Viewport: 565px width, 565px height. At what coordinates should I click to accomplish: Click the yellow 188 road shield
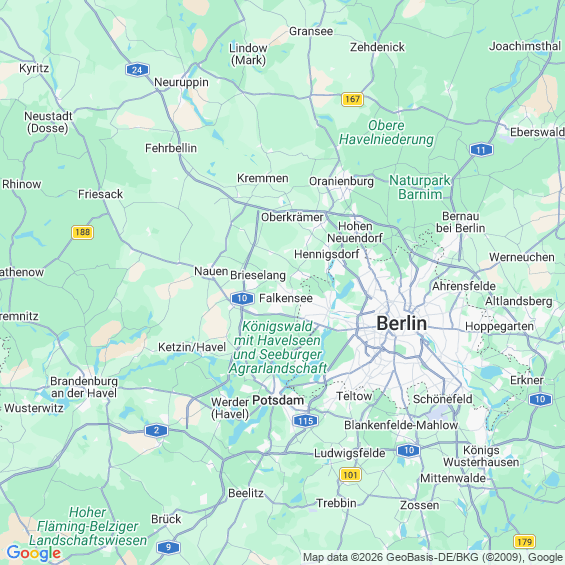[83, 232]
